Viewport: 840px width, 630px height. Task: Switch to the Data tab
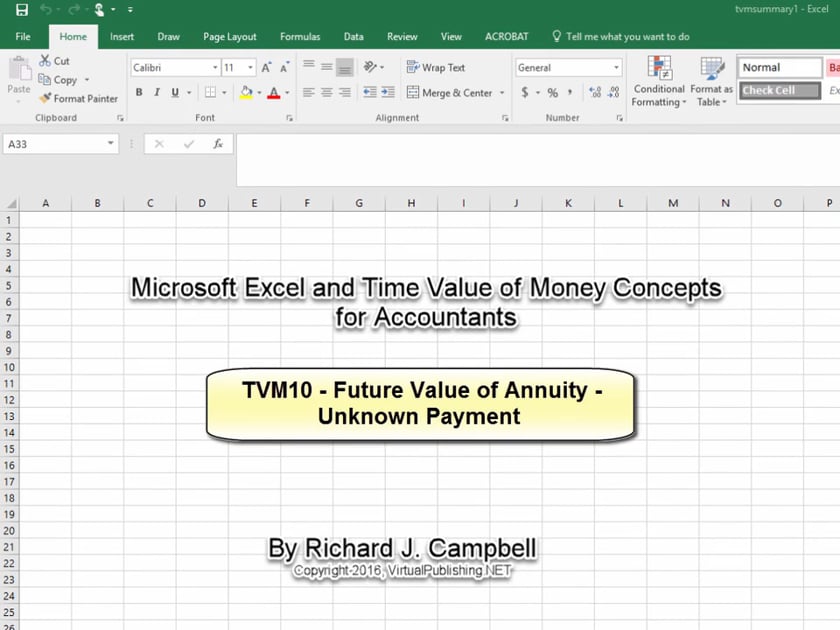click(354, 36)
